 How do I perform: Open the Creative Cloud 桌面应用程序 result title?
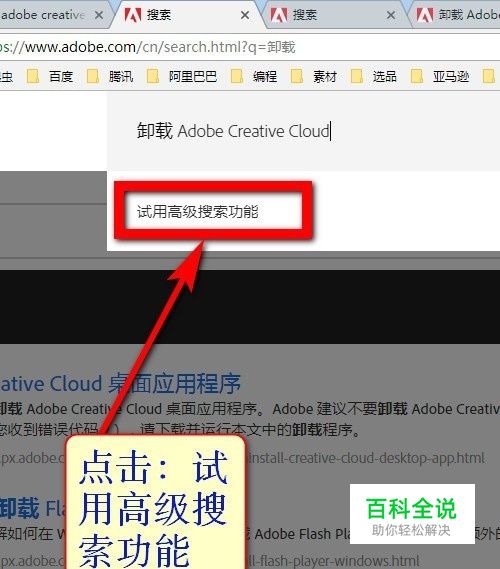[120, 383]
